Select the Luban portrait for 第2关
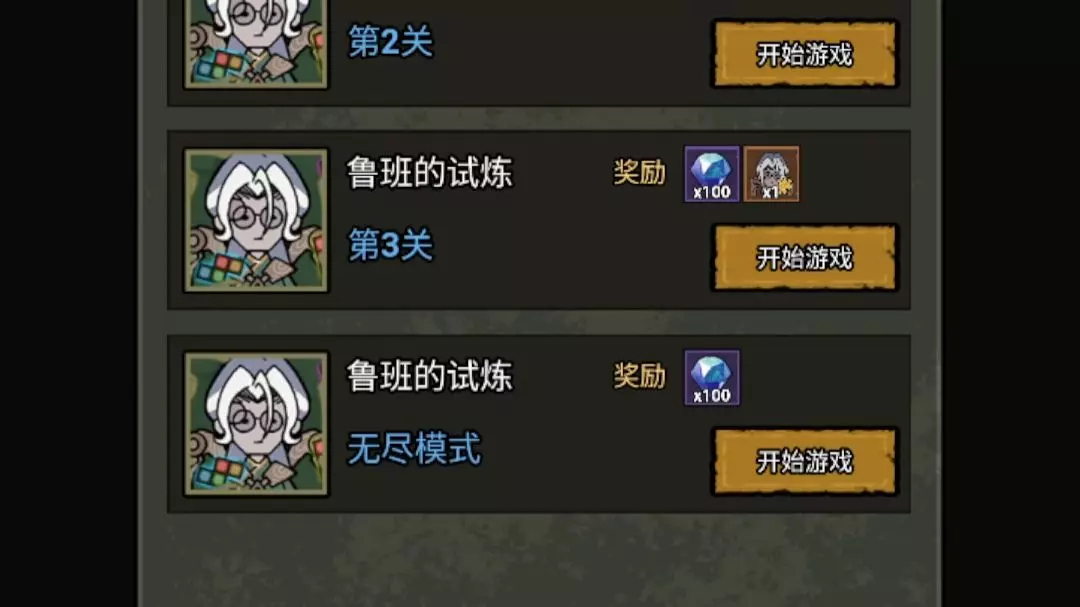The width and height of the screenshot is (1080, 607). pyautogui.click(x=256, y=43)
